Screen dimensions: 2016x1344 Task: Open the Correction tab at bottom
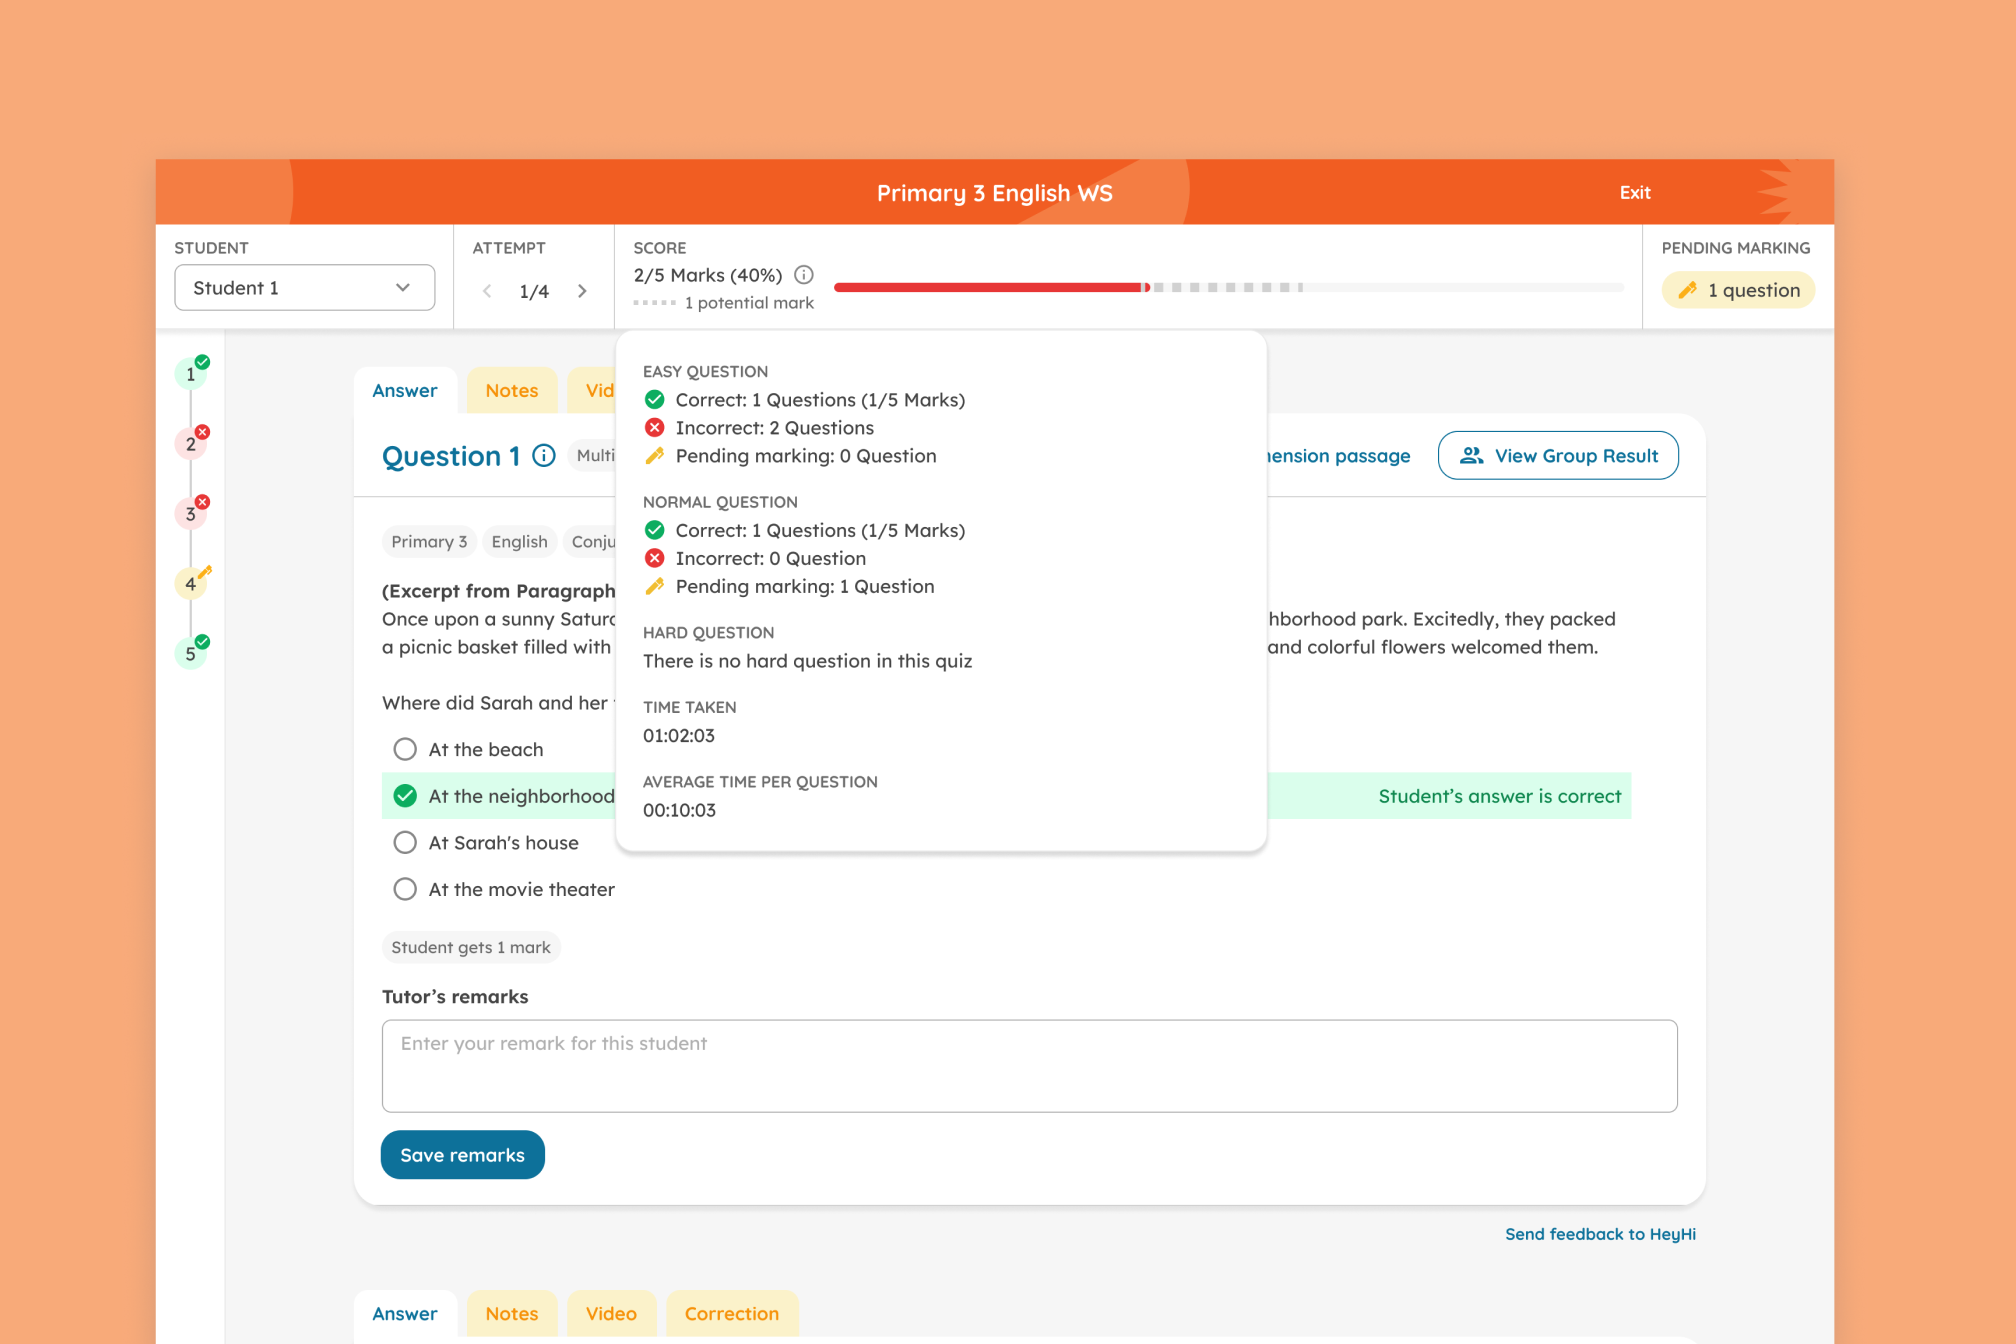point(731,1314)
